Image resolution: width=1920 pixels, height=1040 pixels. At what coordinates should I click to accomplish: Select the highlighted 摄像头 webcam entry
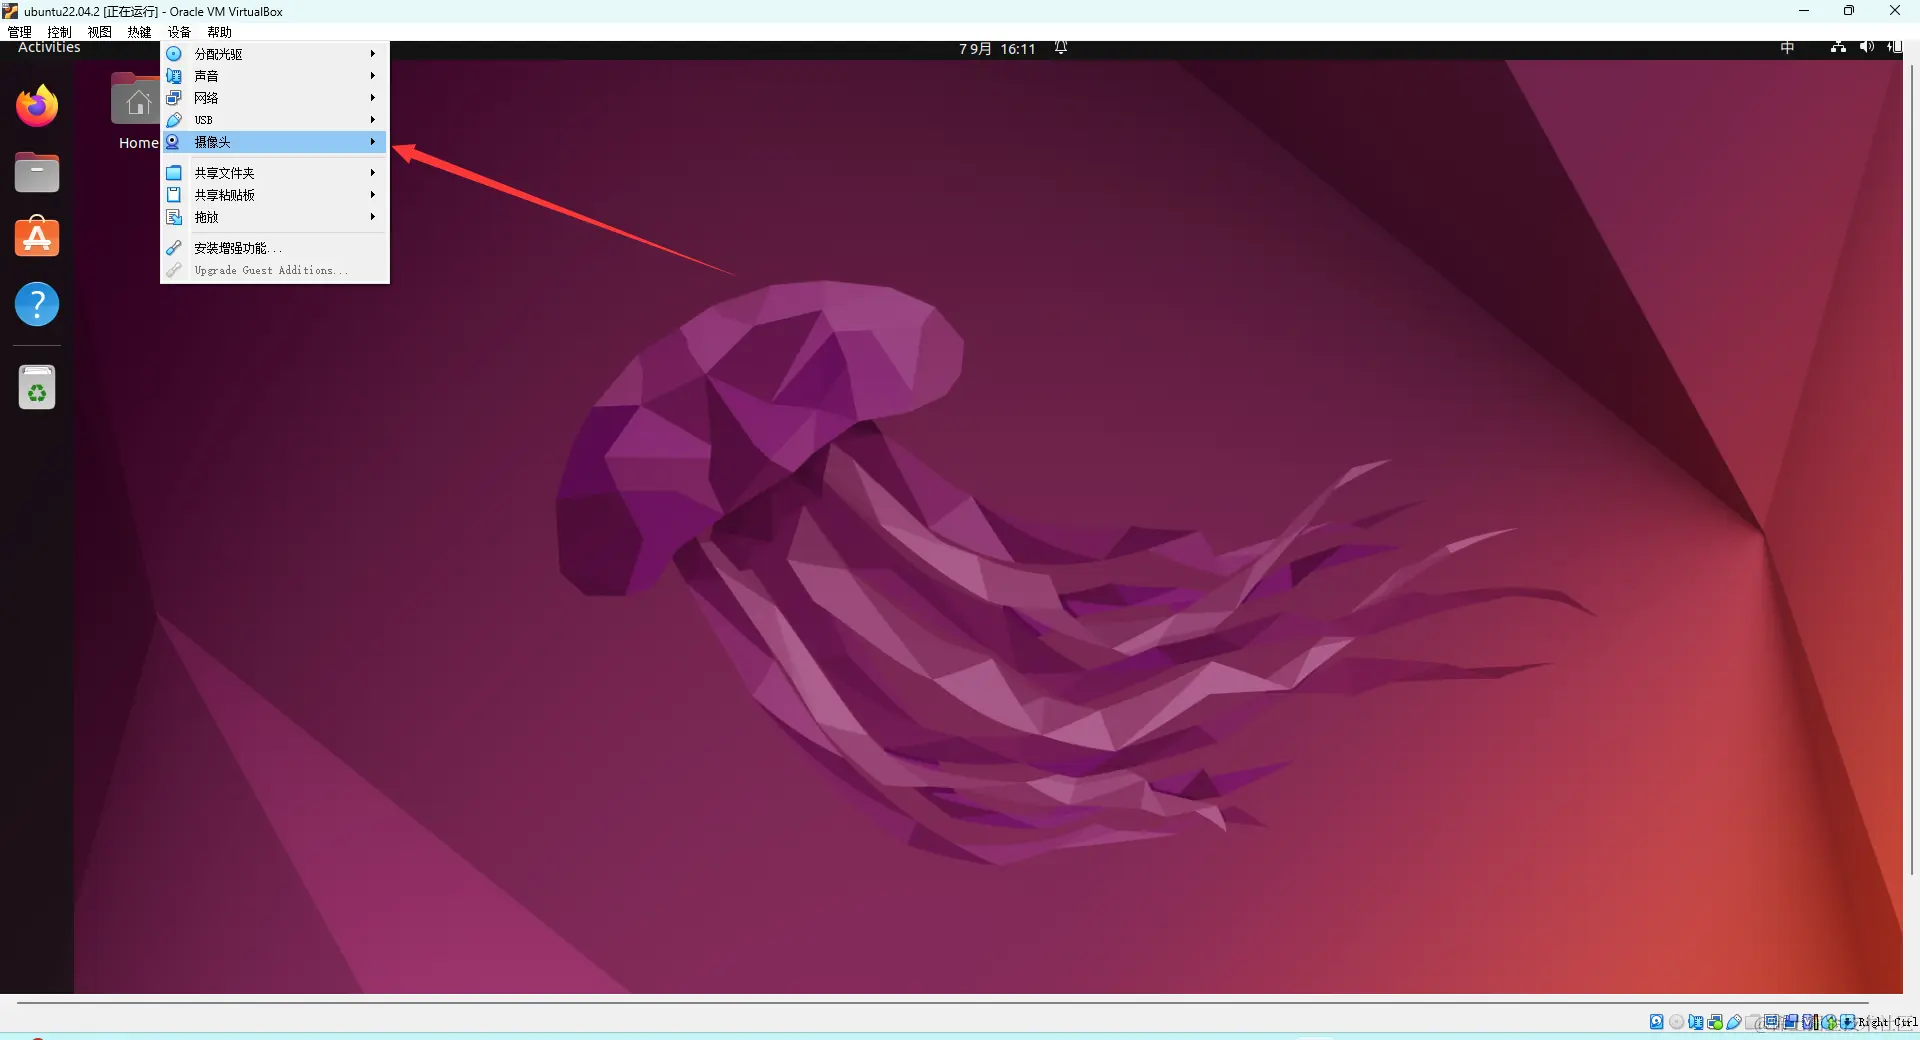[x=275, y=142]
